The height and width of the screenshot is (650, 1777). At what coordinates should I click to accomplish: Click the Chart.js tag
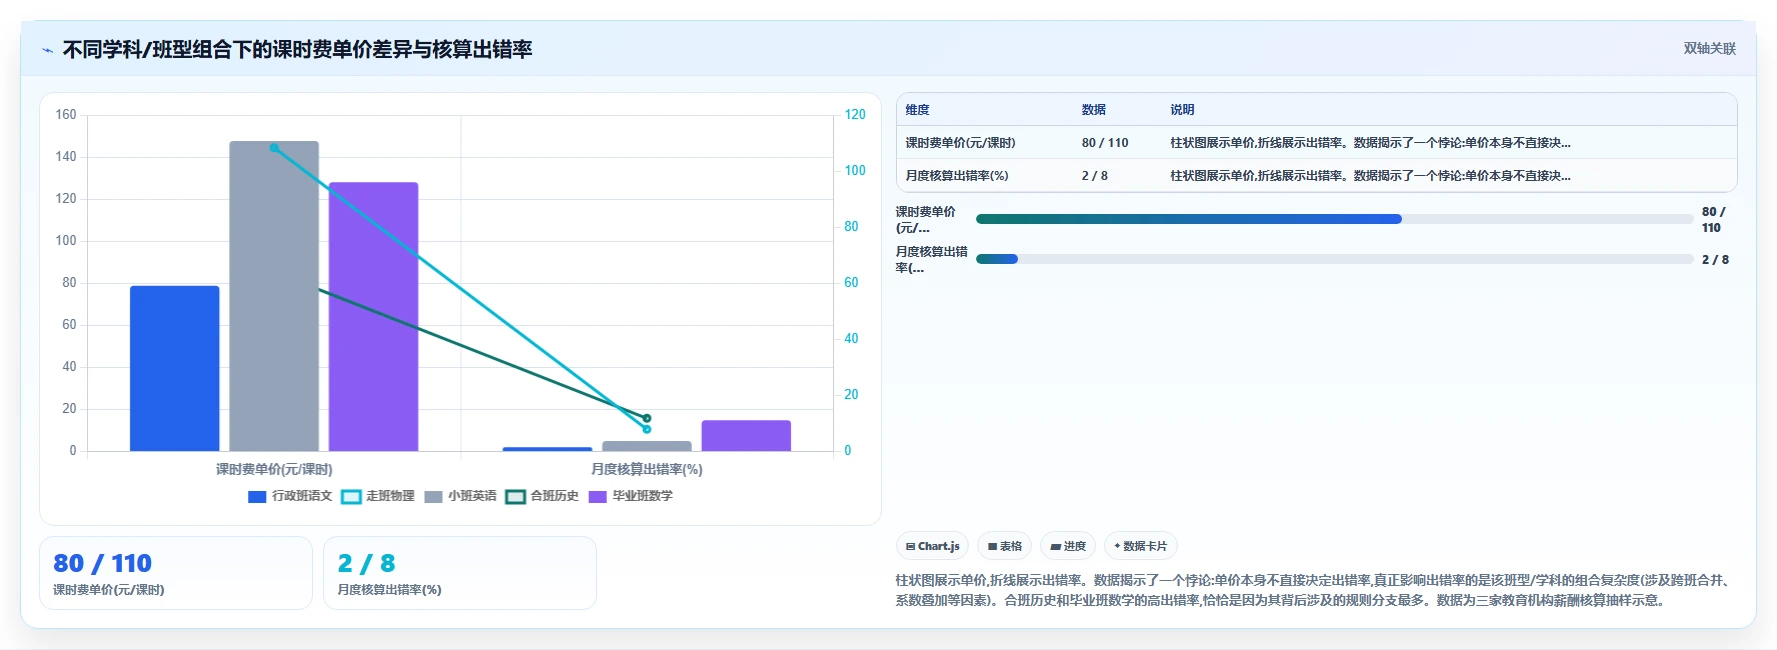pyautogui.click(x=932, y=546)
